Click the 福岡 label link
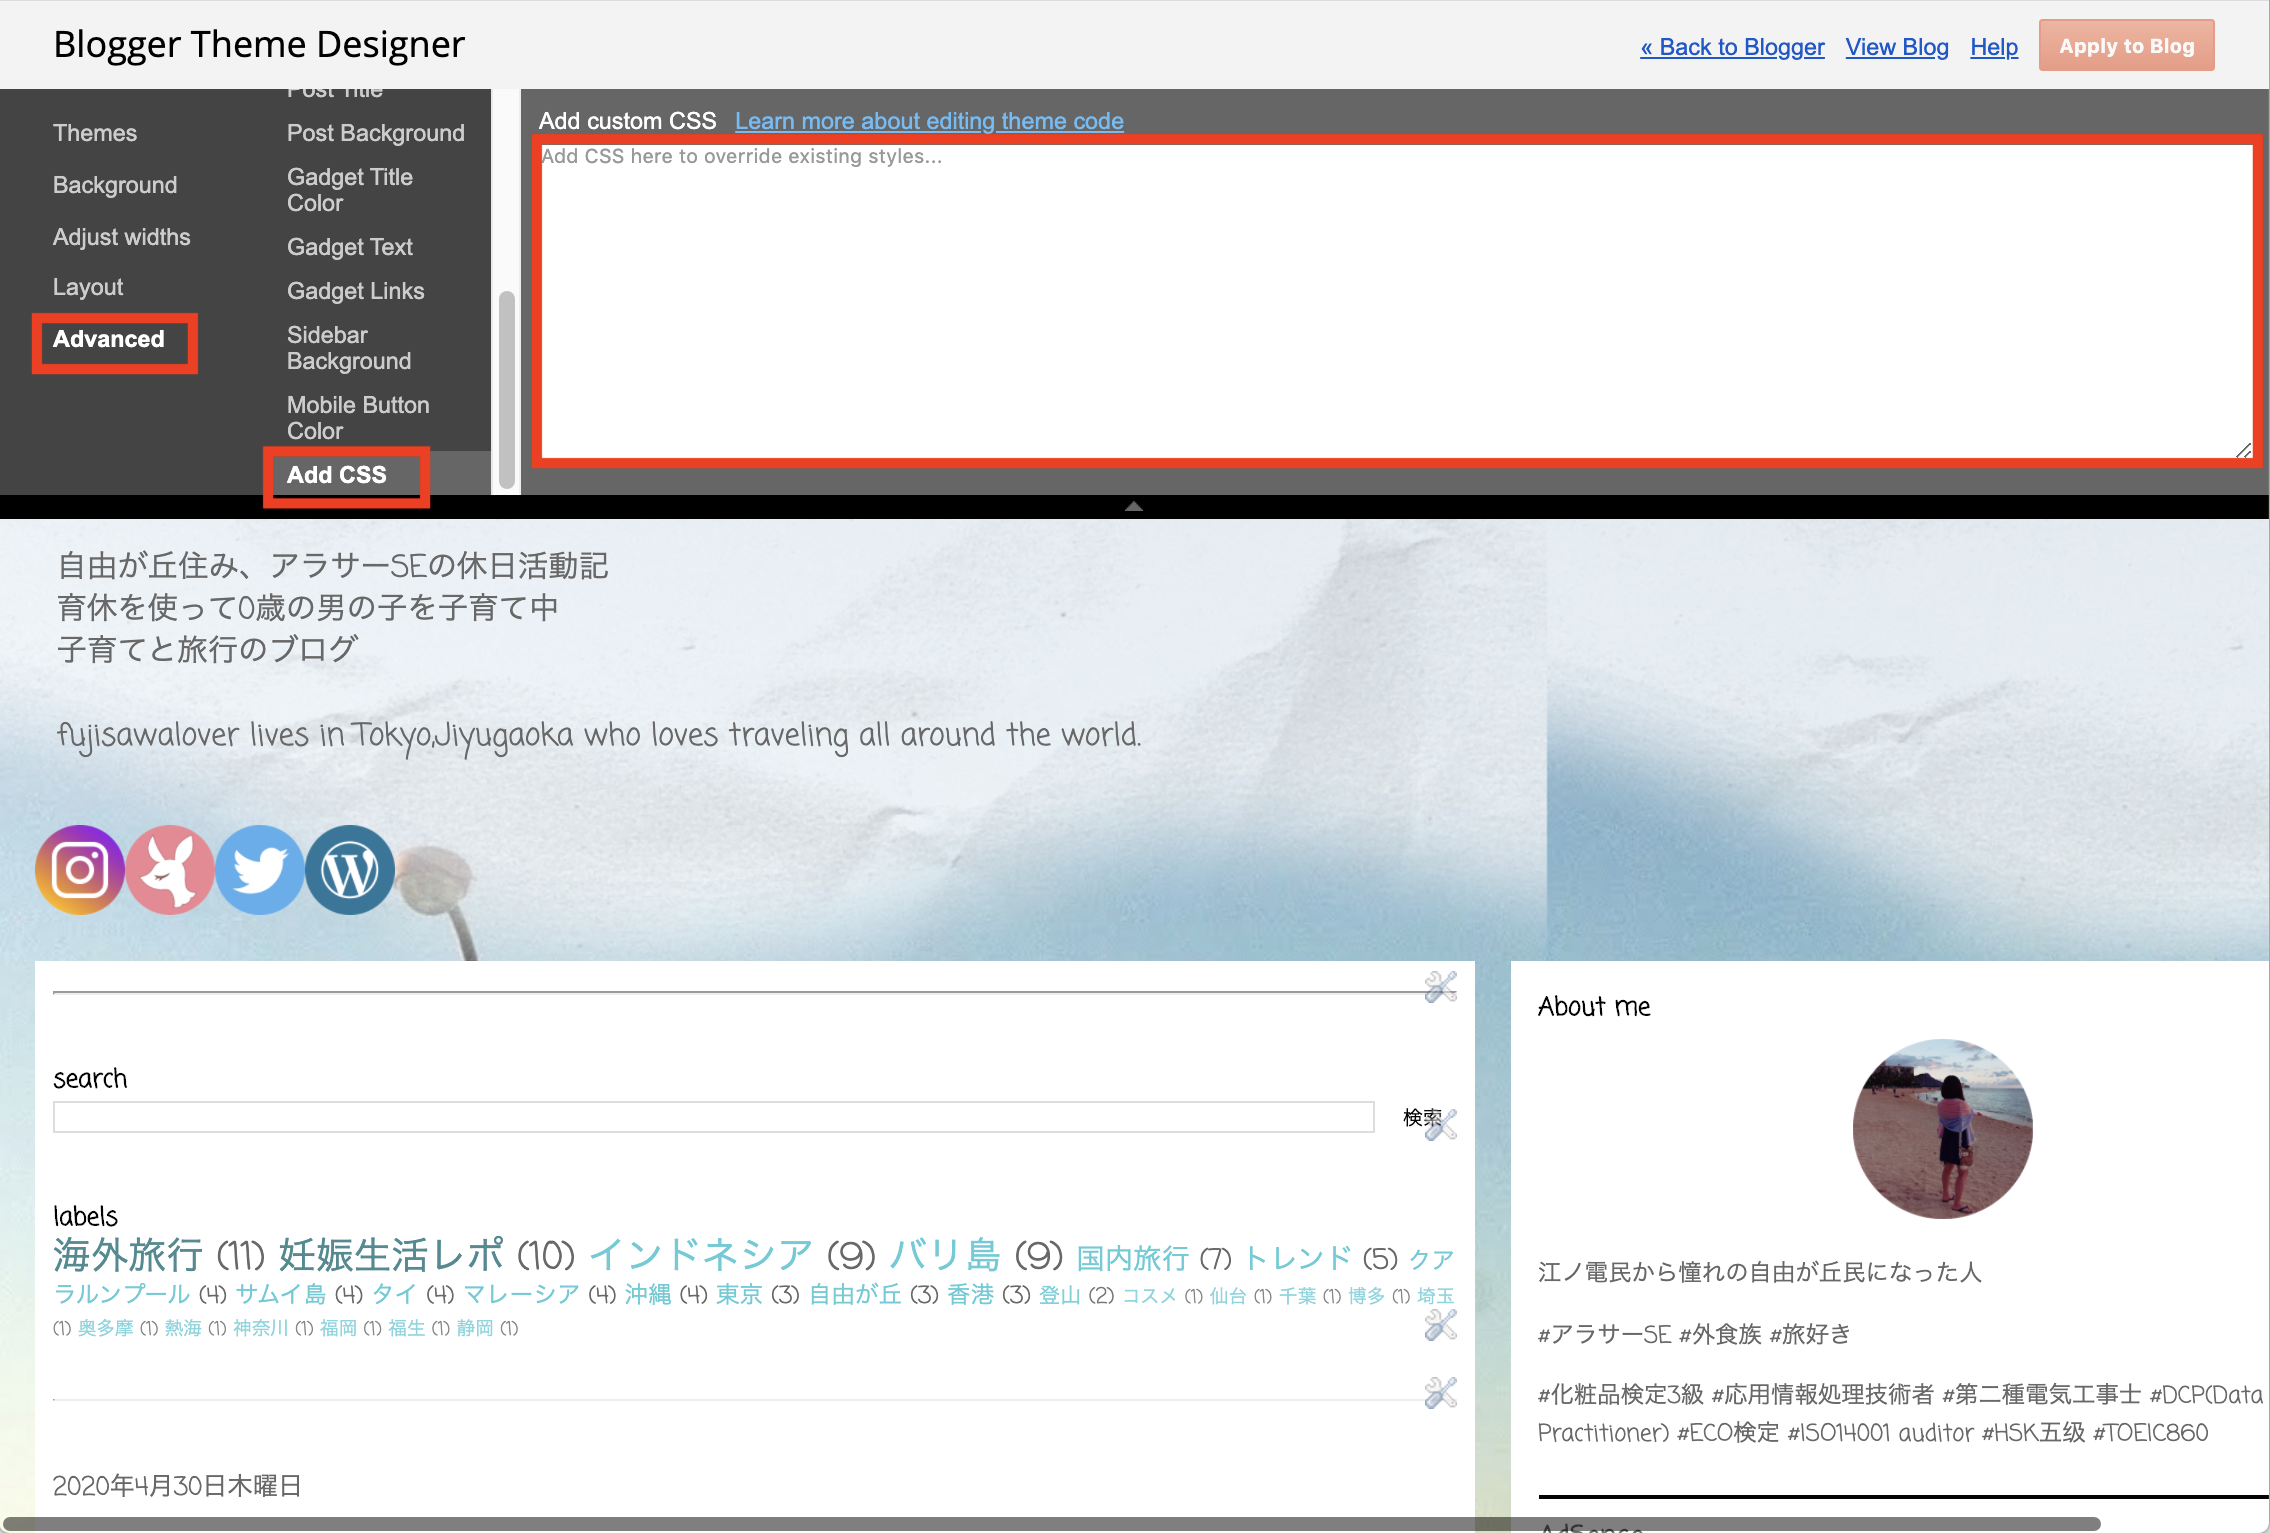Image resolution: width=2270 pixels, height=1533 pixels. pyautogui.click(x=338, y=1328)
